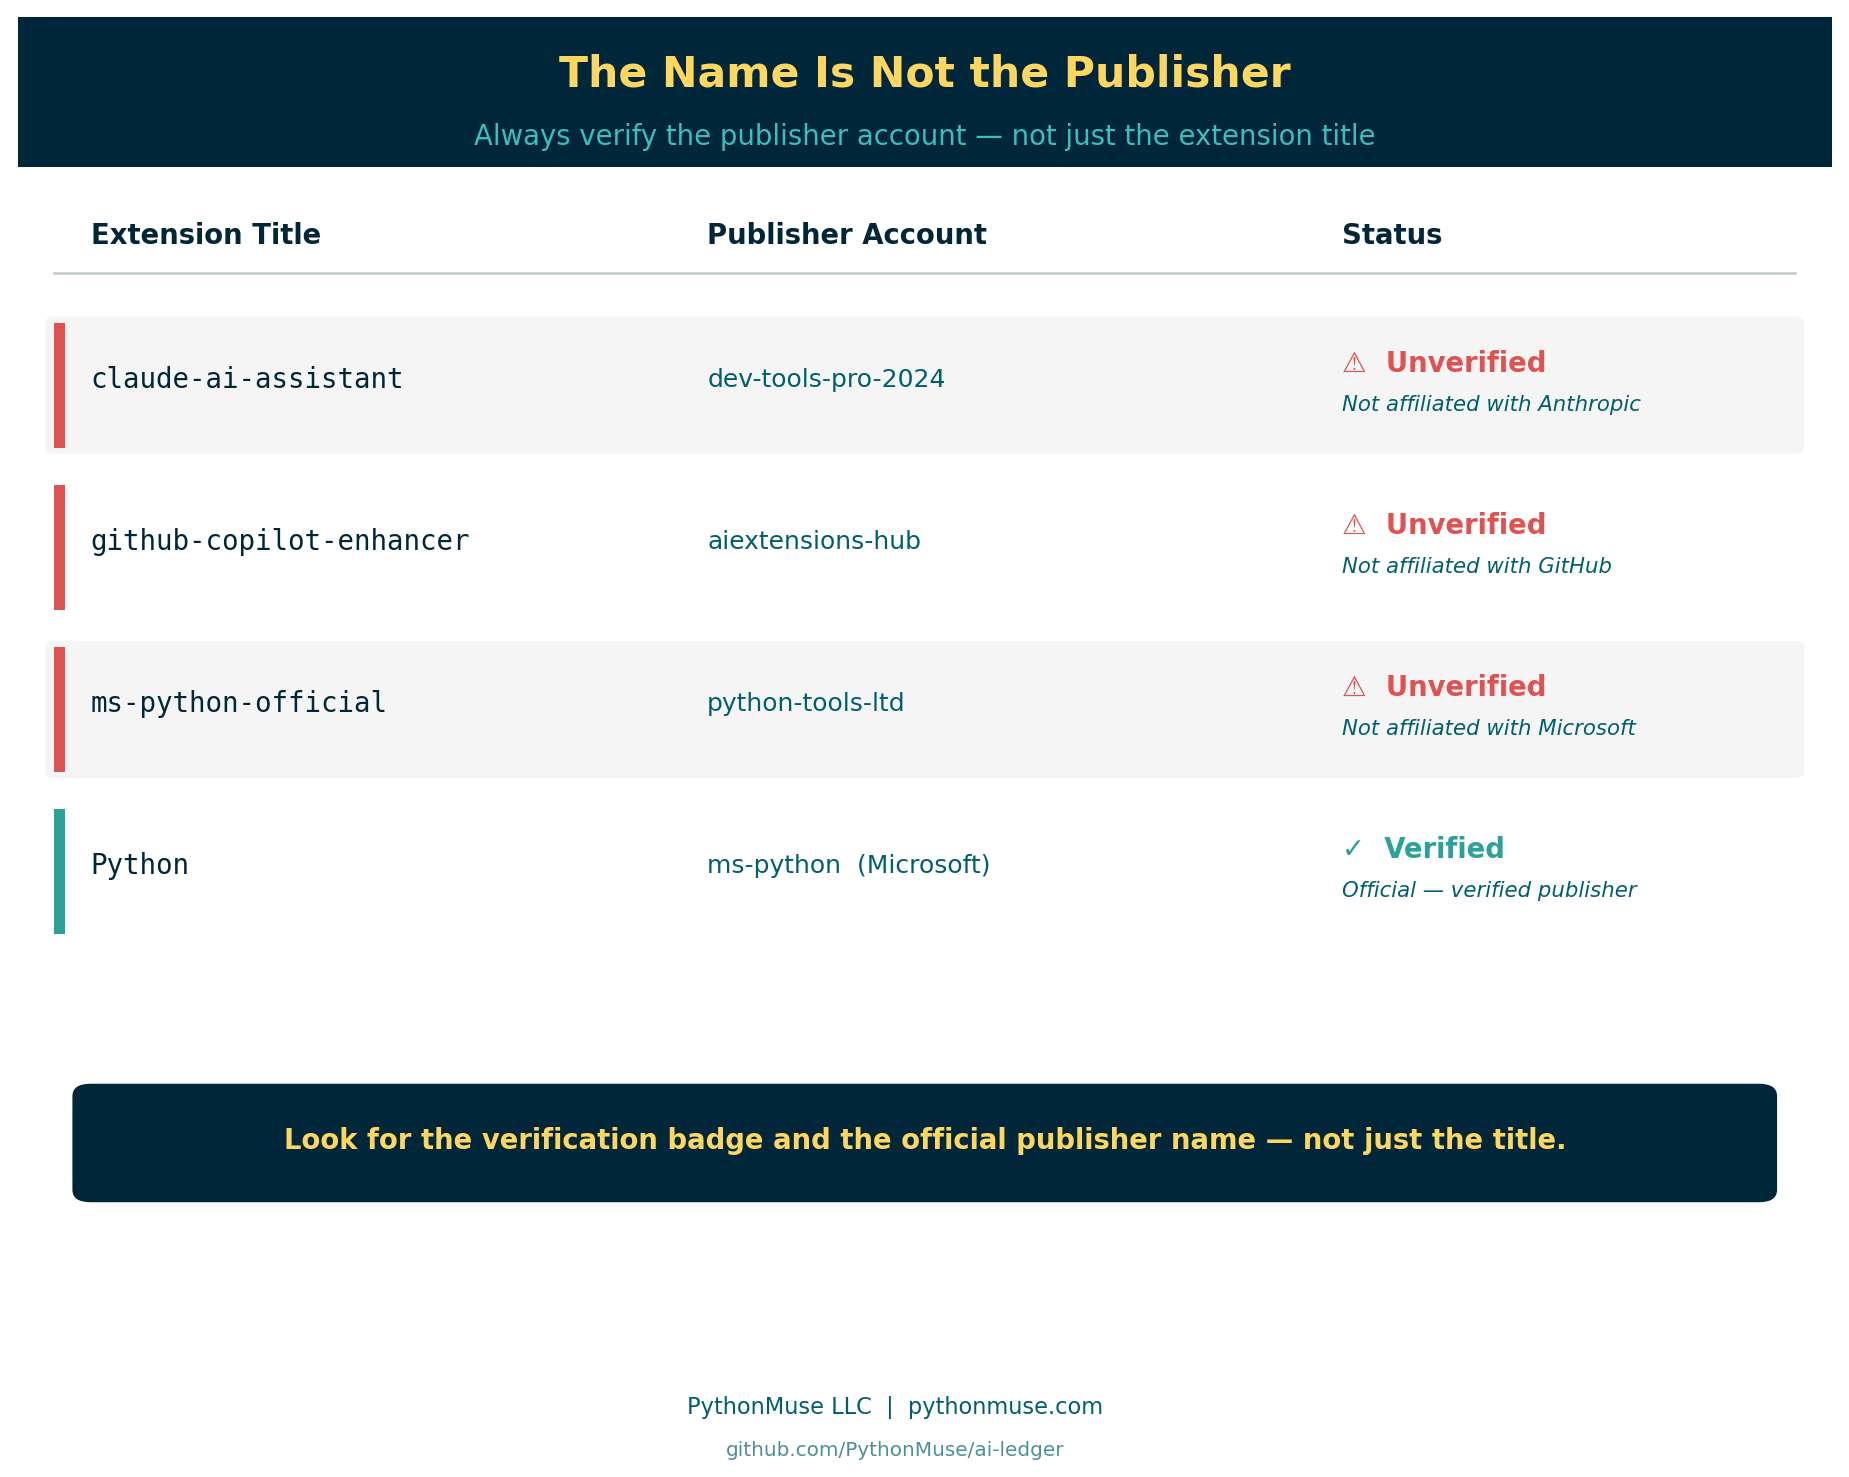Screen dimensions: 1849x1477
Task: Select the 'ms-python-official' extension title
Action: (238, 703)
